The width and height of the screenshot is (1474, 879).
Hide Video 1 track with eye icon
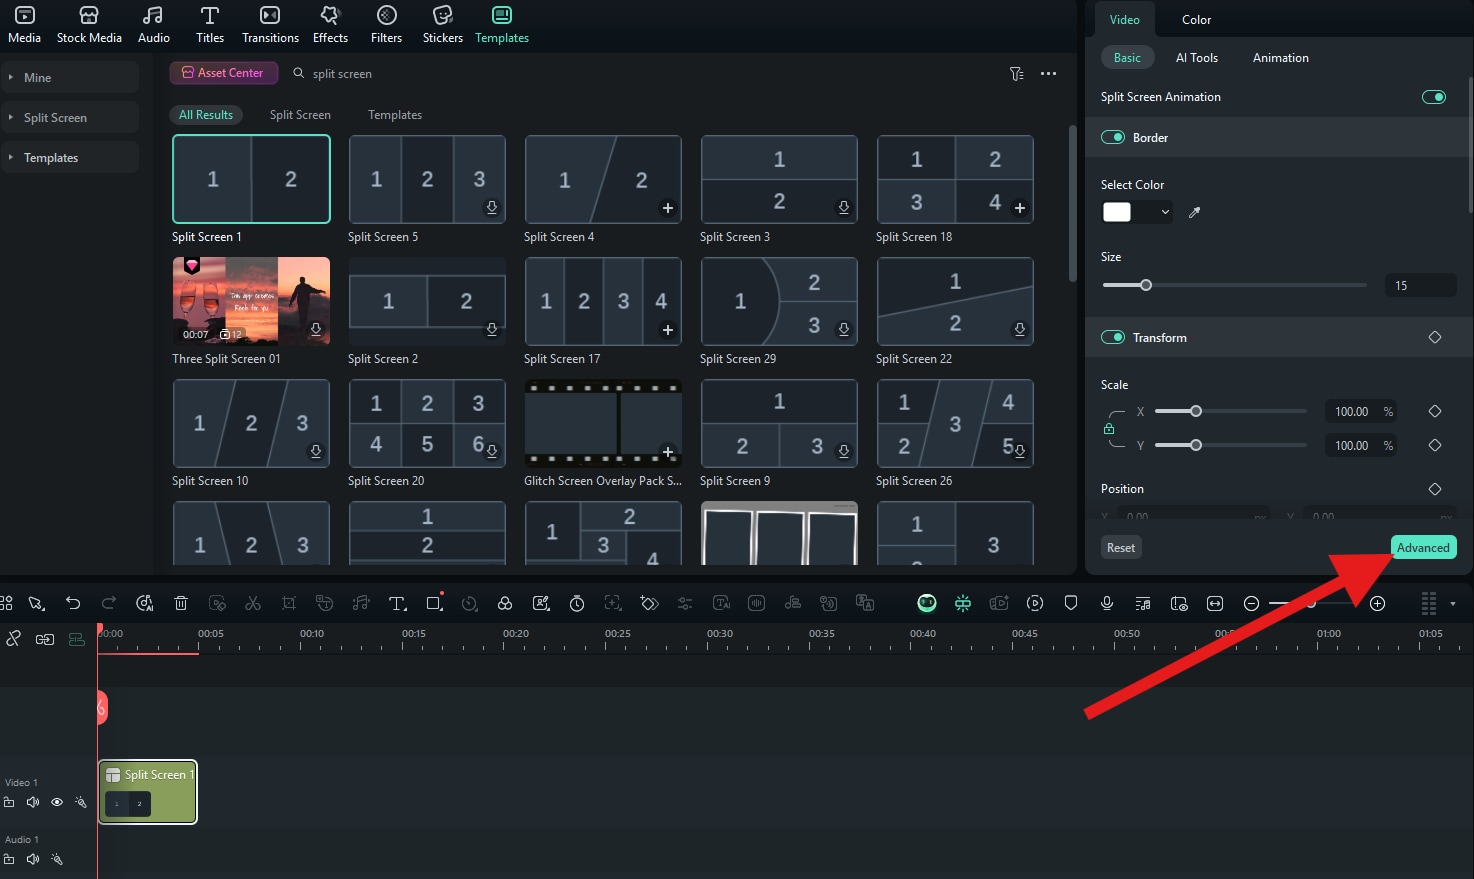tap(57, 802)
